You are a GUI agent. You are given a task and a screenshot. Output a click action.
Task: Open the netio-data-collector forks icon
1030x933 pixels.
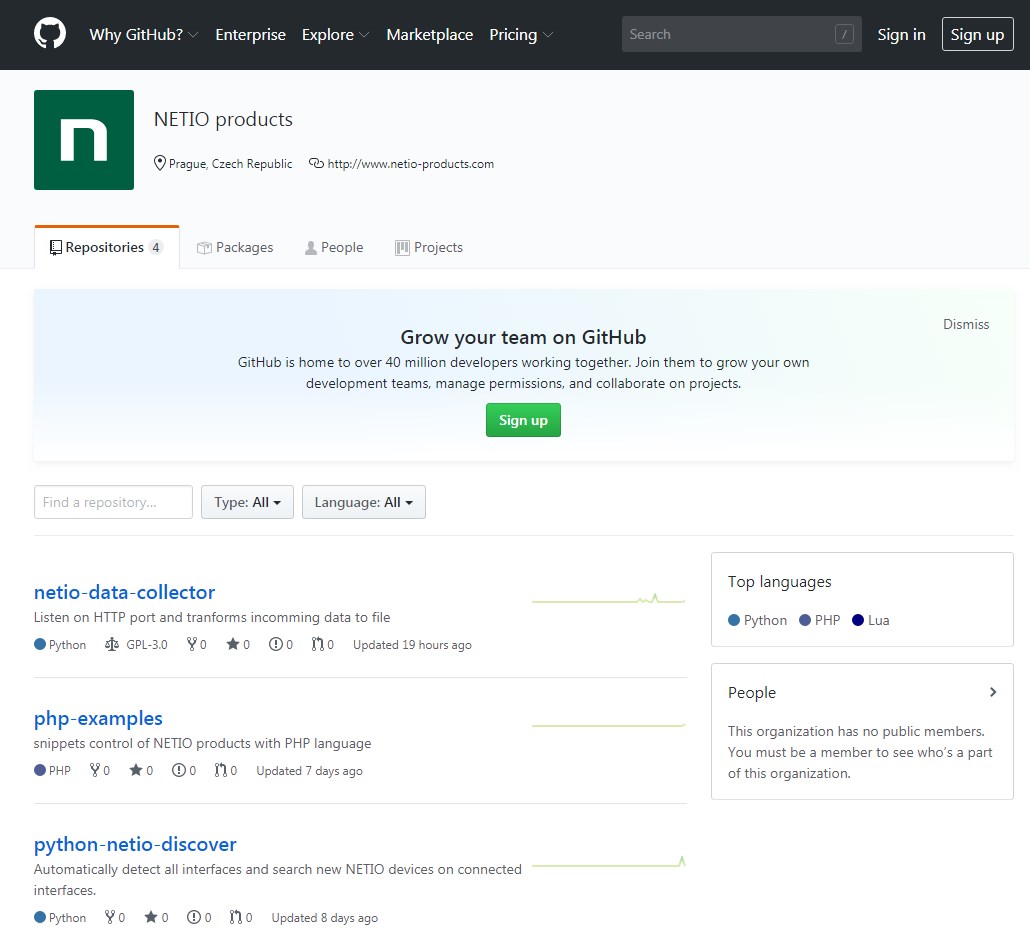pos(192,644)
